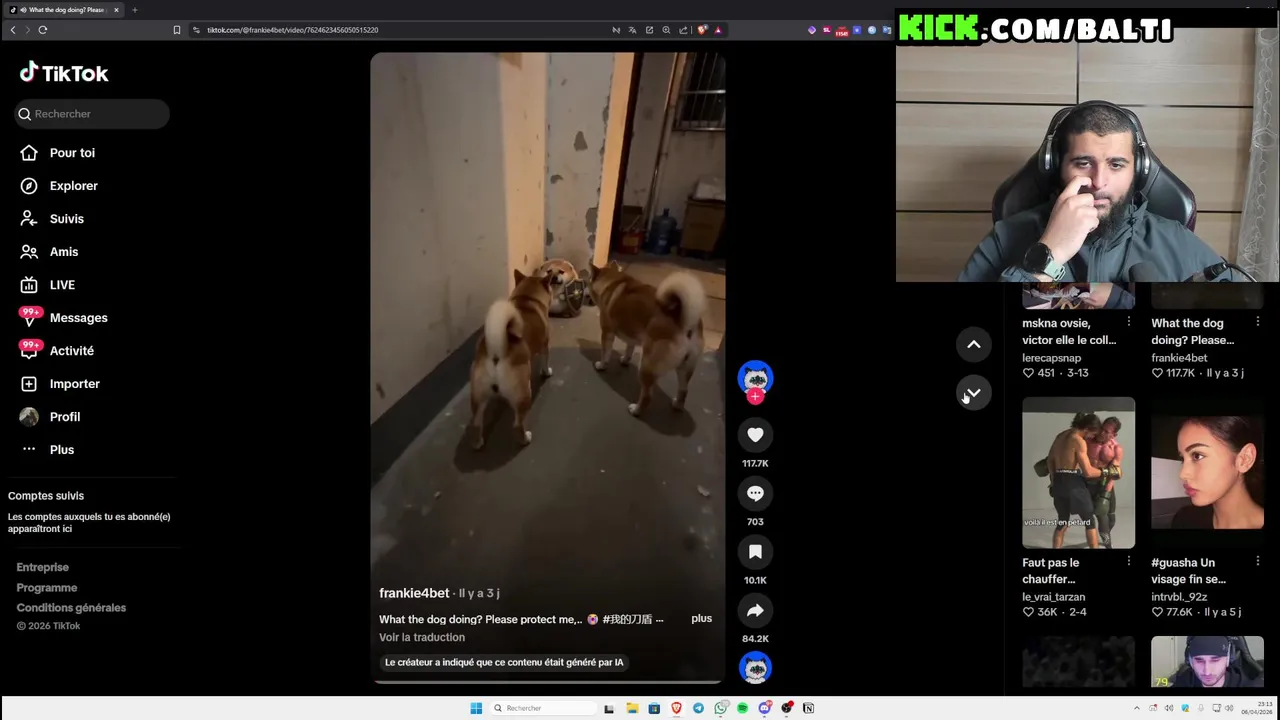Open the Explorer compass page

[x=60, y=186]
